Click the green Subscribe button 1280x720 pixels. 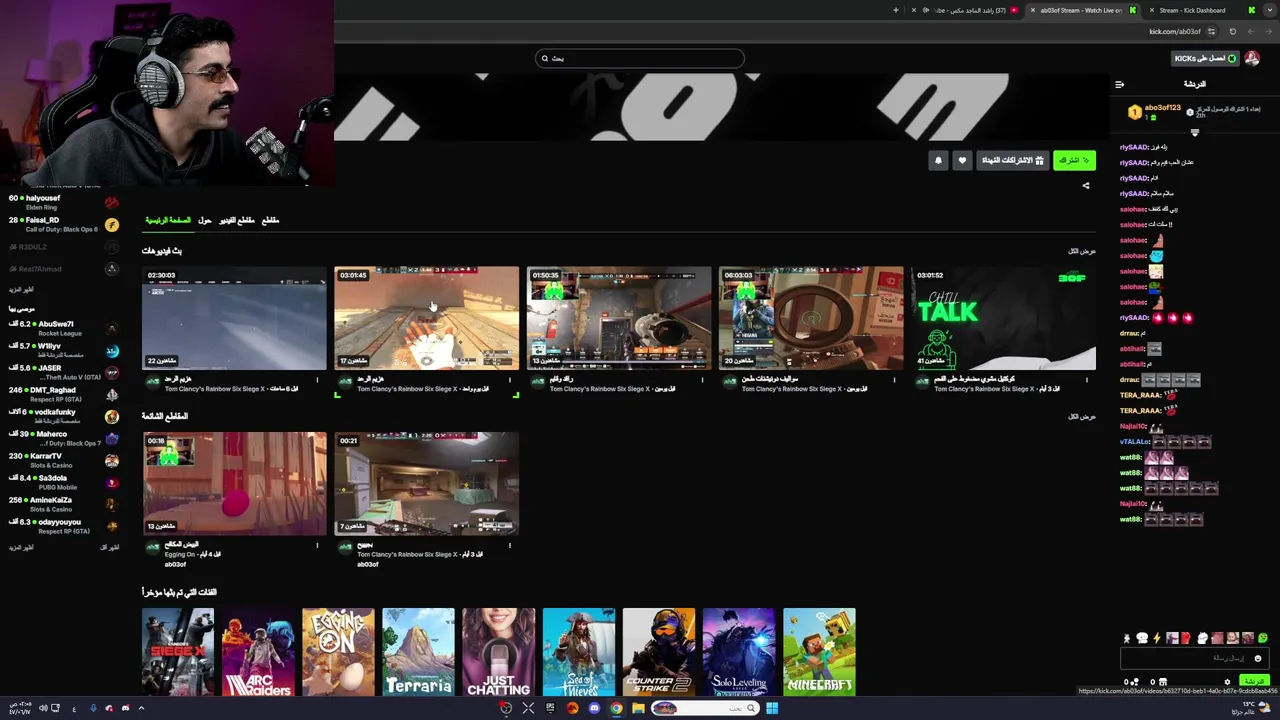(x=1074, y=160)
